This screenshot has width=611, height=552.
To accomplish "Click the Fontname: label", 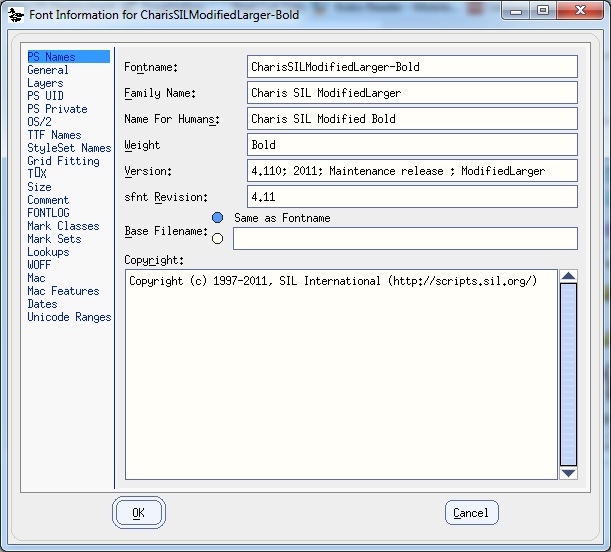I will coord(151,67).
